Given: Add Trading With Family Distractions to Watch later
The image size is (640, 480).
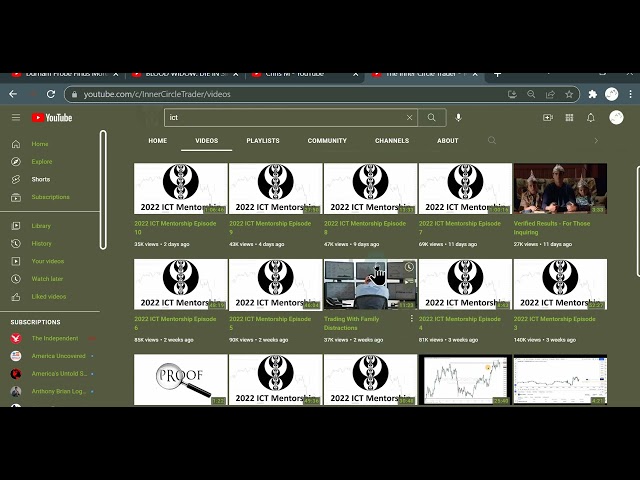Looking at the screenshot, I should tap(409, 269).
